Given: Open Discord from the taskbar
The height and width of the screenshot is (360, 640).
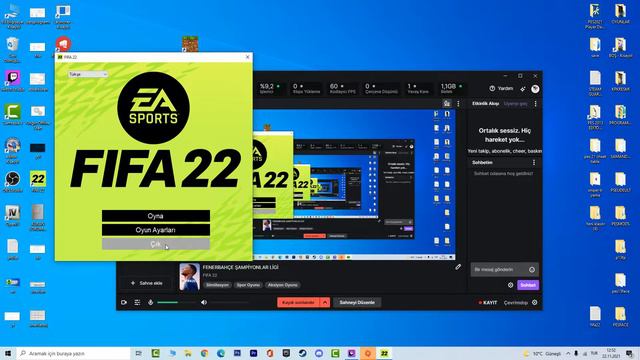Looking at the screenshot, I should coord(319,353).
